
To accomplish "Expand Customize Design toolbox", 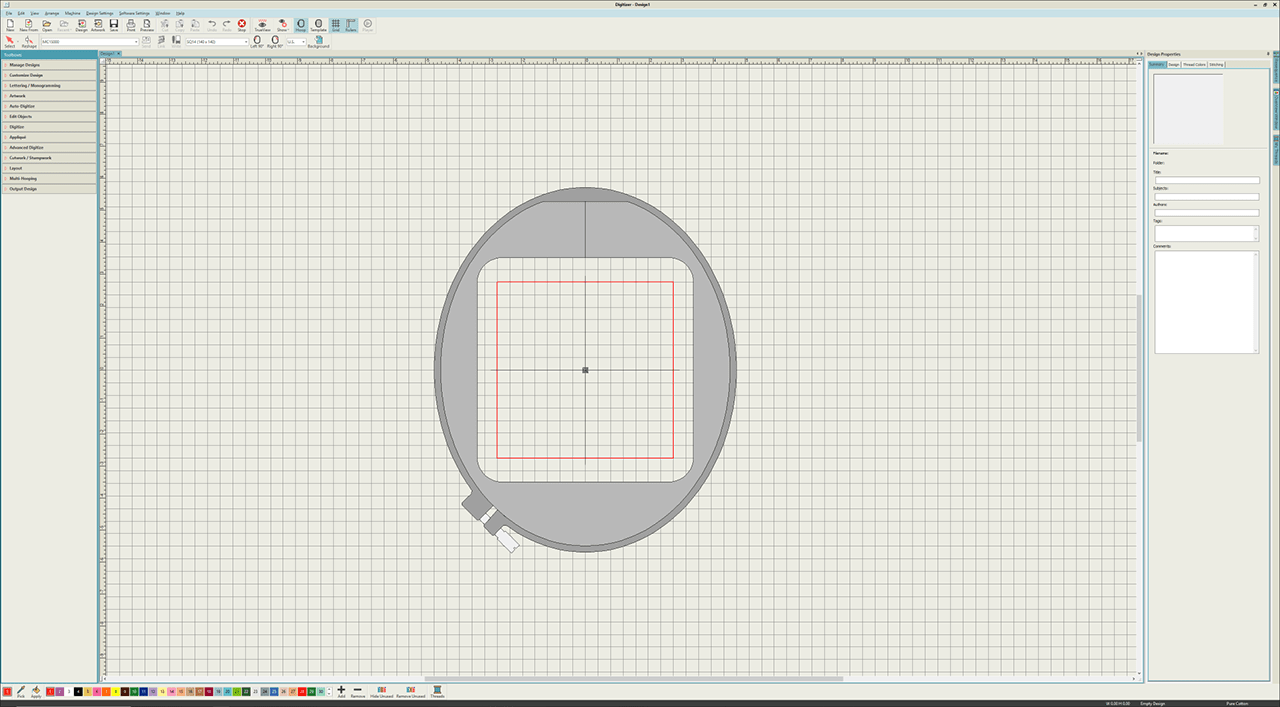I will (x=49, y=75).
